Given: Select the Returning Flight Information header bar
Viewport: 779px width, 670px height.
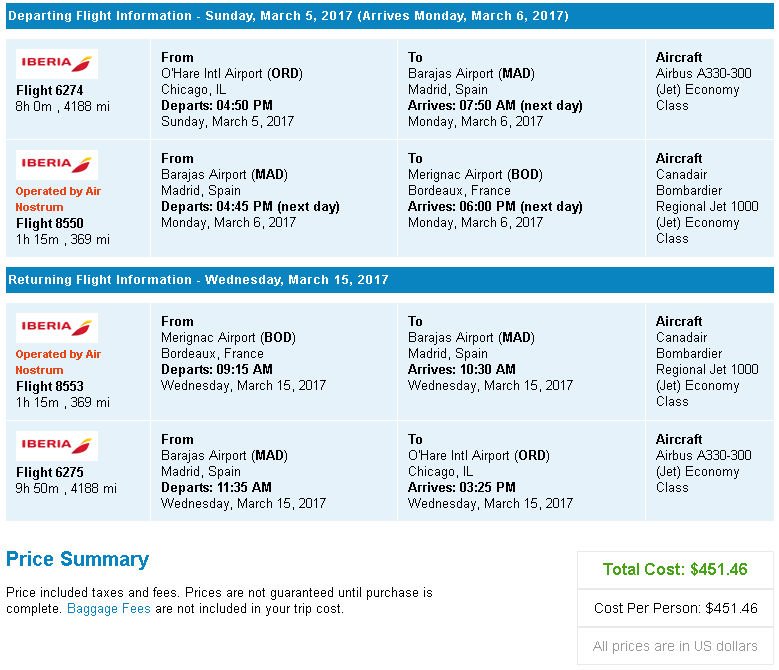Looking at the screenshot, I should pyautogui.click(x=390, y=280).
